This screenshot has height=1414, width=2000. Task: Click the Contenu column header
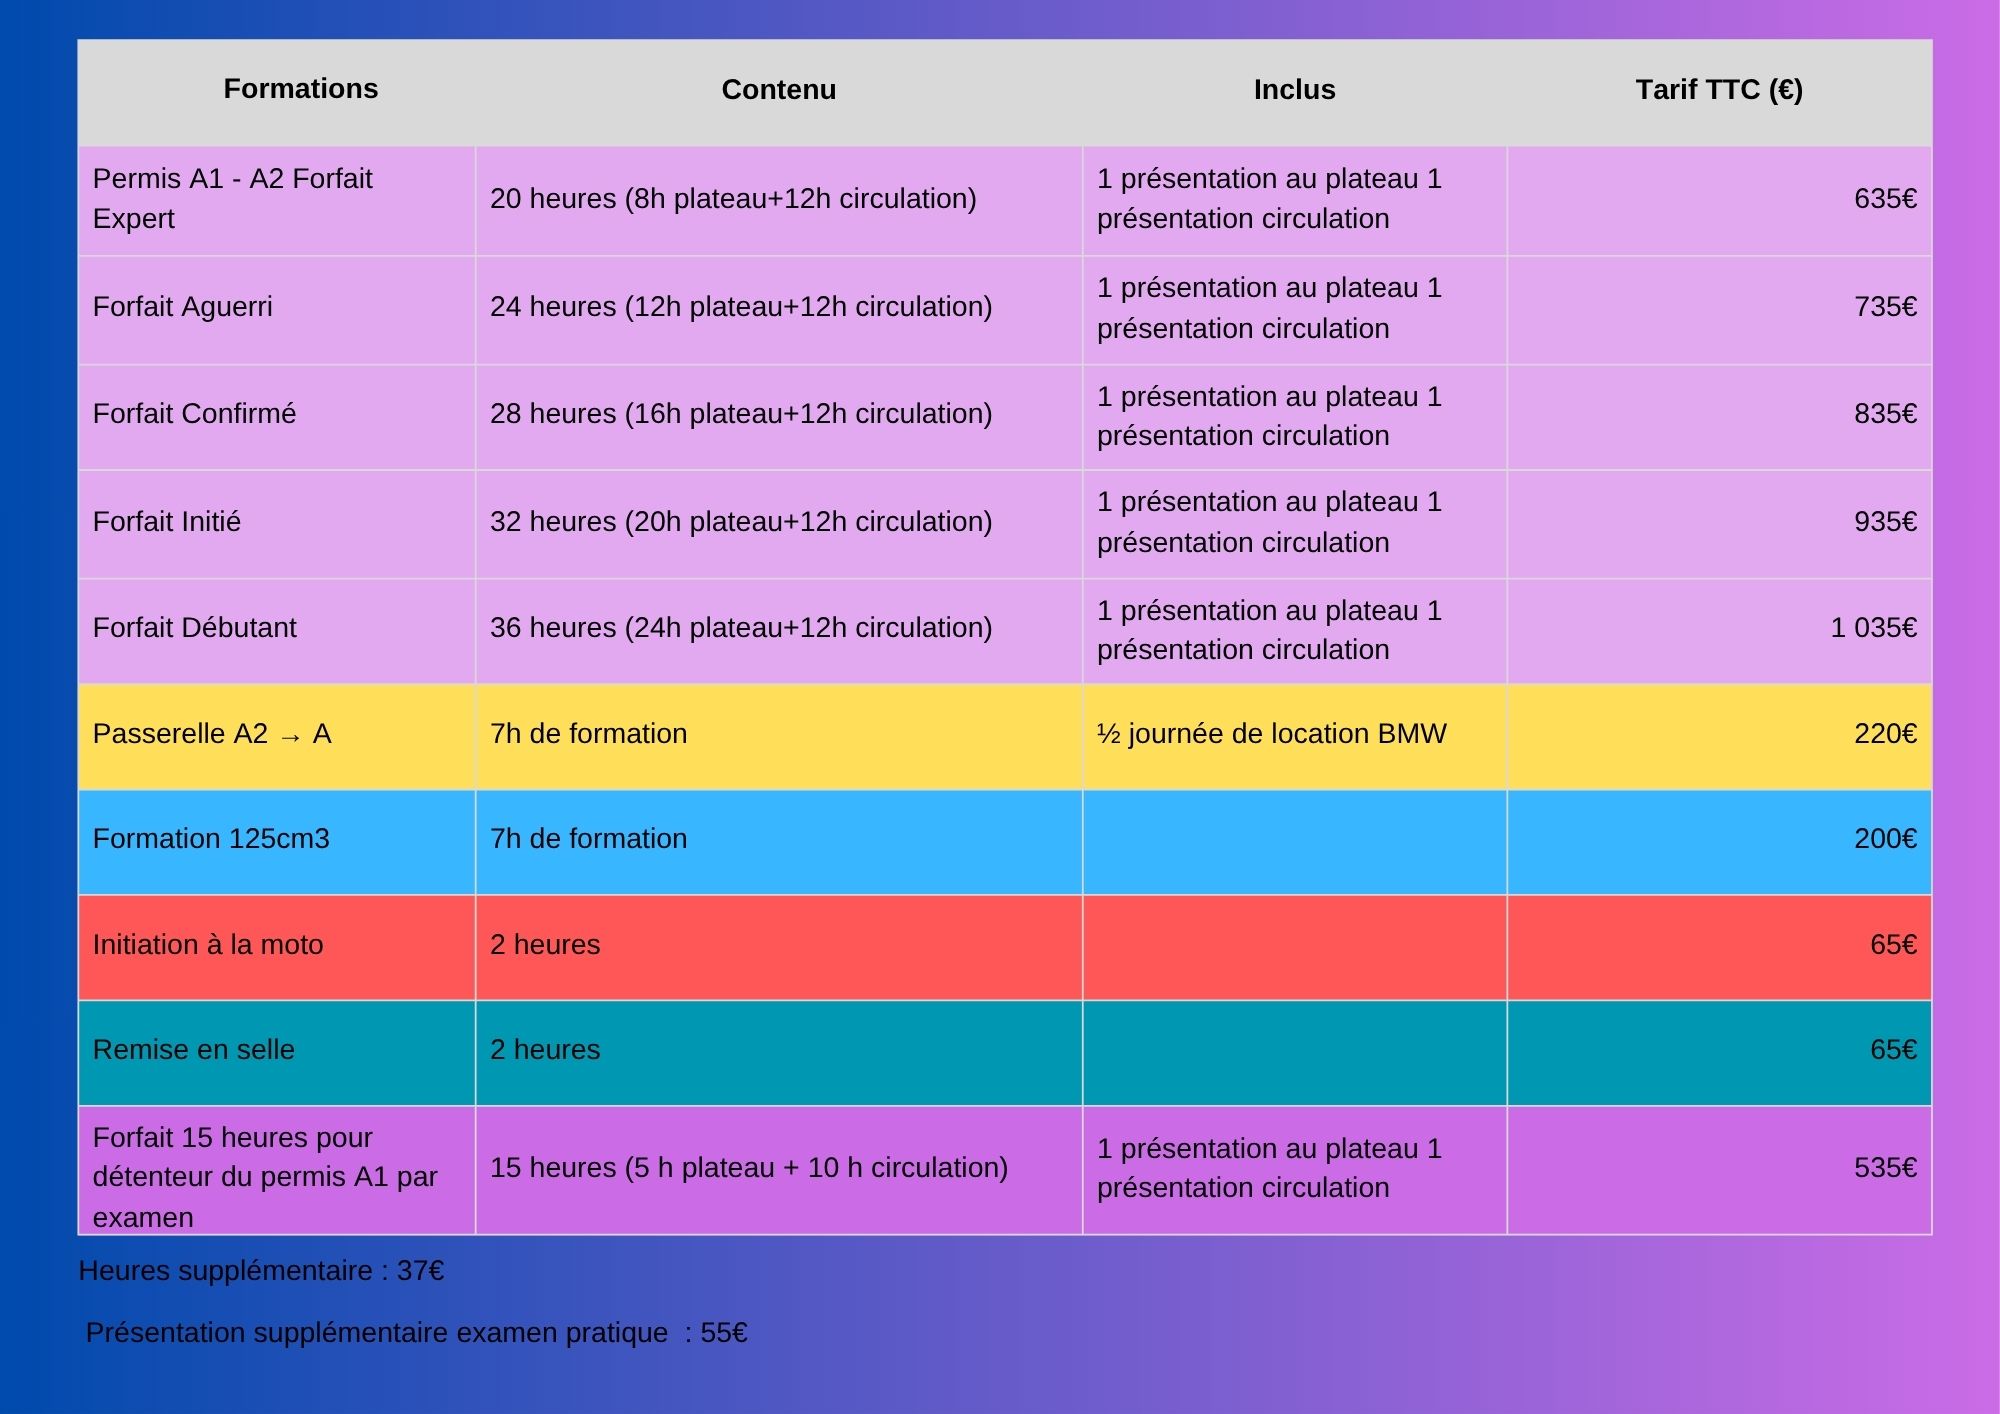pos(778,90)
